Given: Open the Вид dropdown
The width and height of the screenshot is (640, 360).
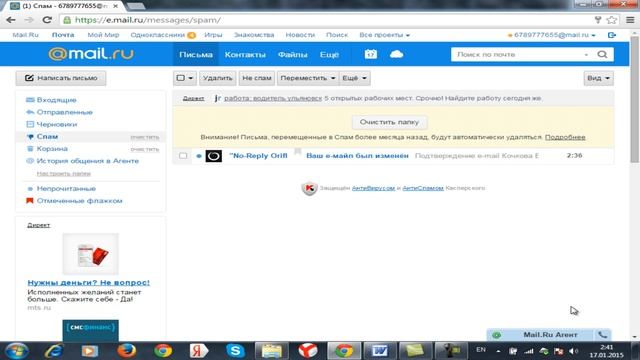Looking at the screenshot, I should (598, 78).
